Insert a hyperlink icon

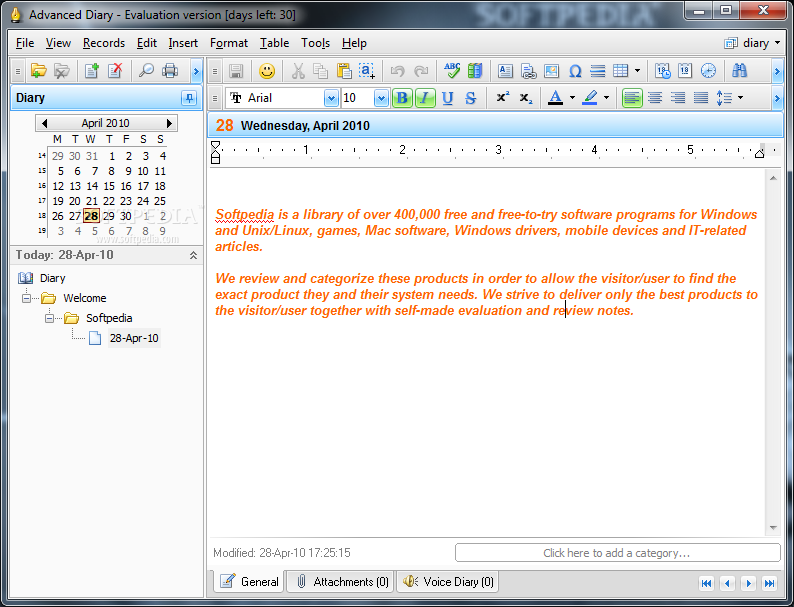(x=528, y=70)
